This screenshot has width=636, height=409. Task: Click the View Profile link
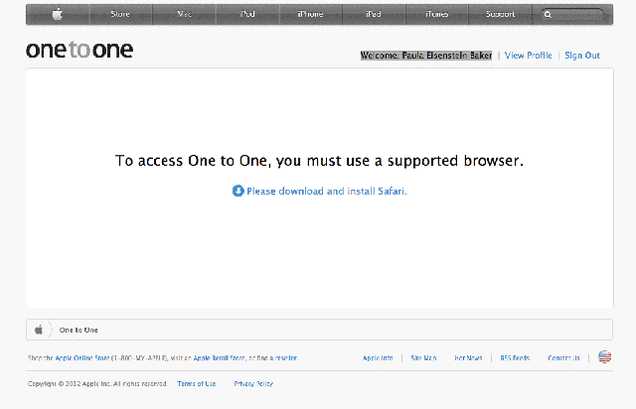tap(528, 56)
